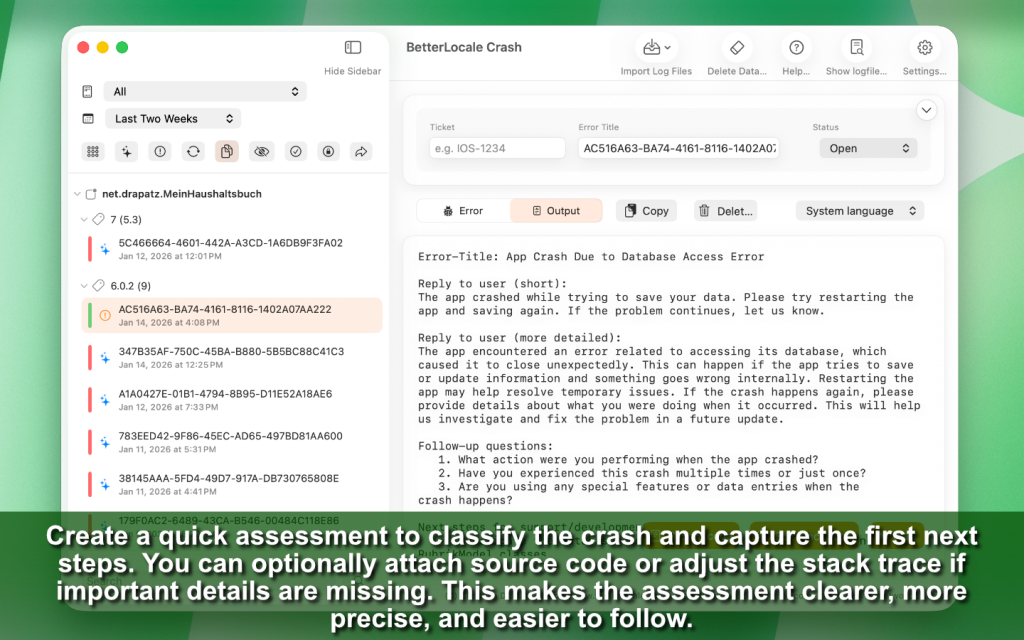Image resolution: width=1024 pixels, height=640 pixels.
Task: Click the sparkle AI filter icon
Action: click(126, 151)
